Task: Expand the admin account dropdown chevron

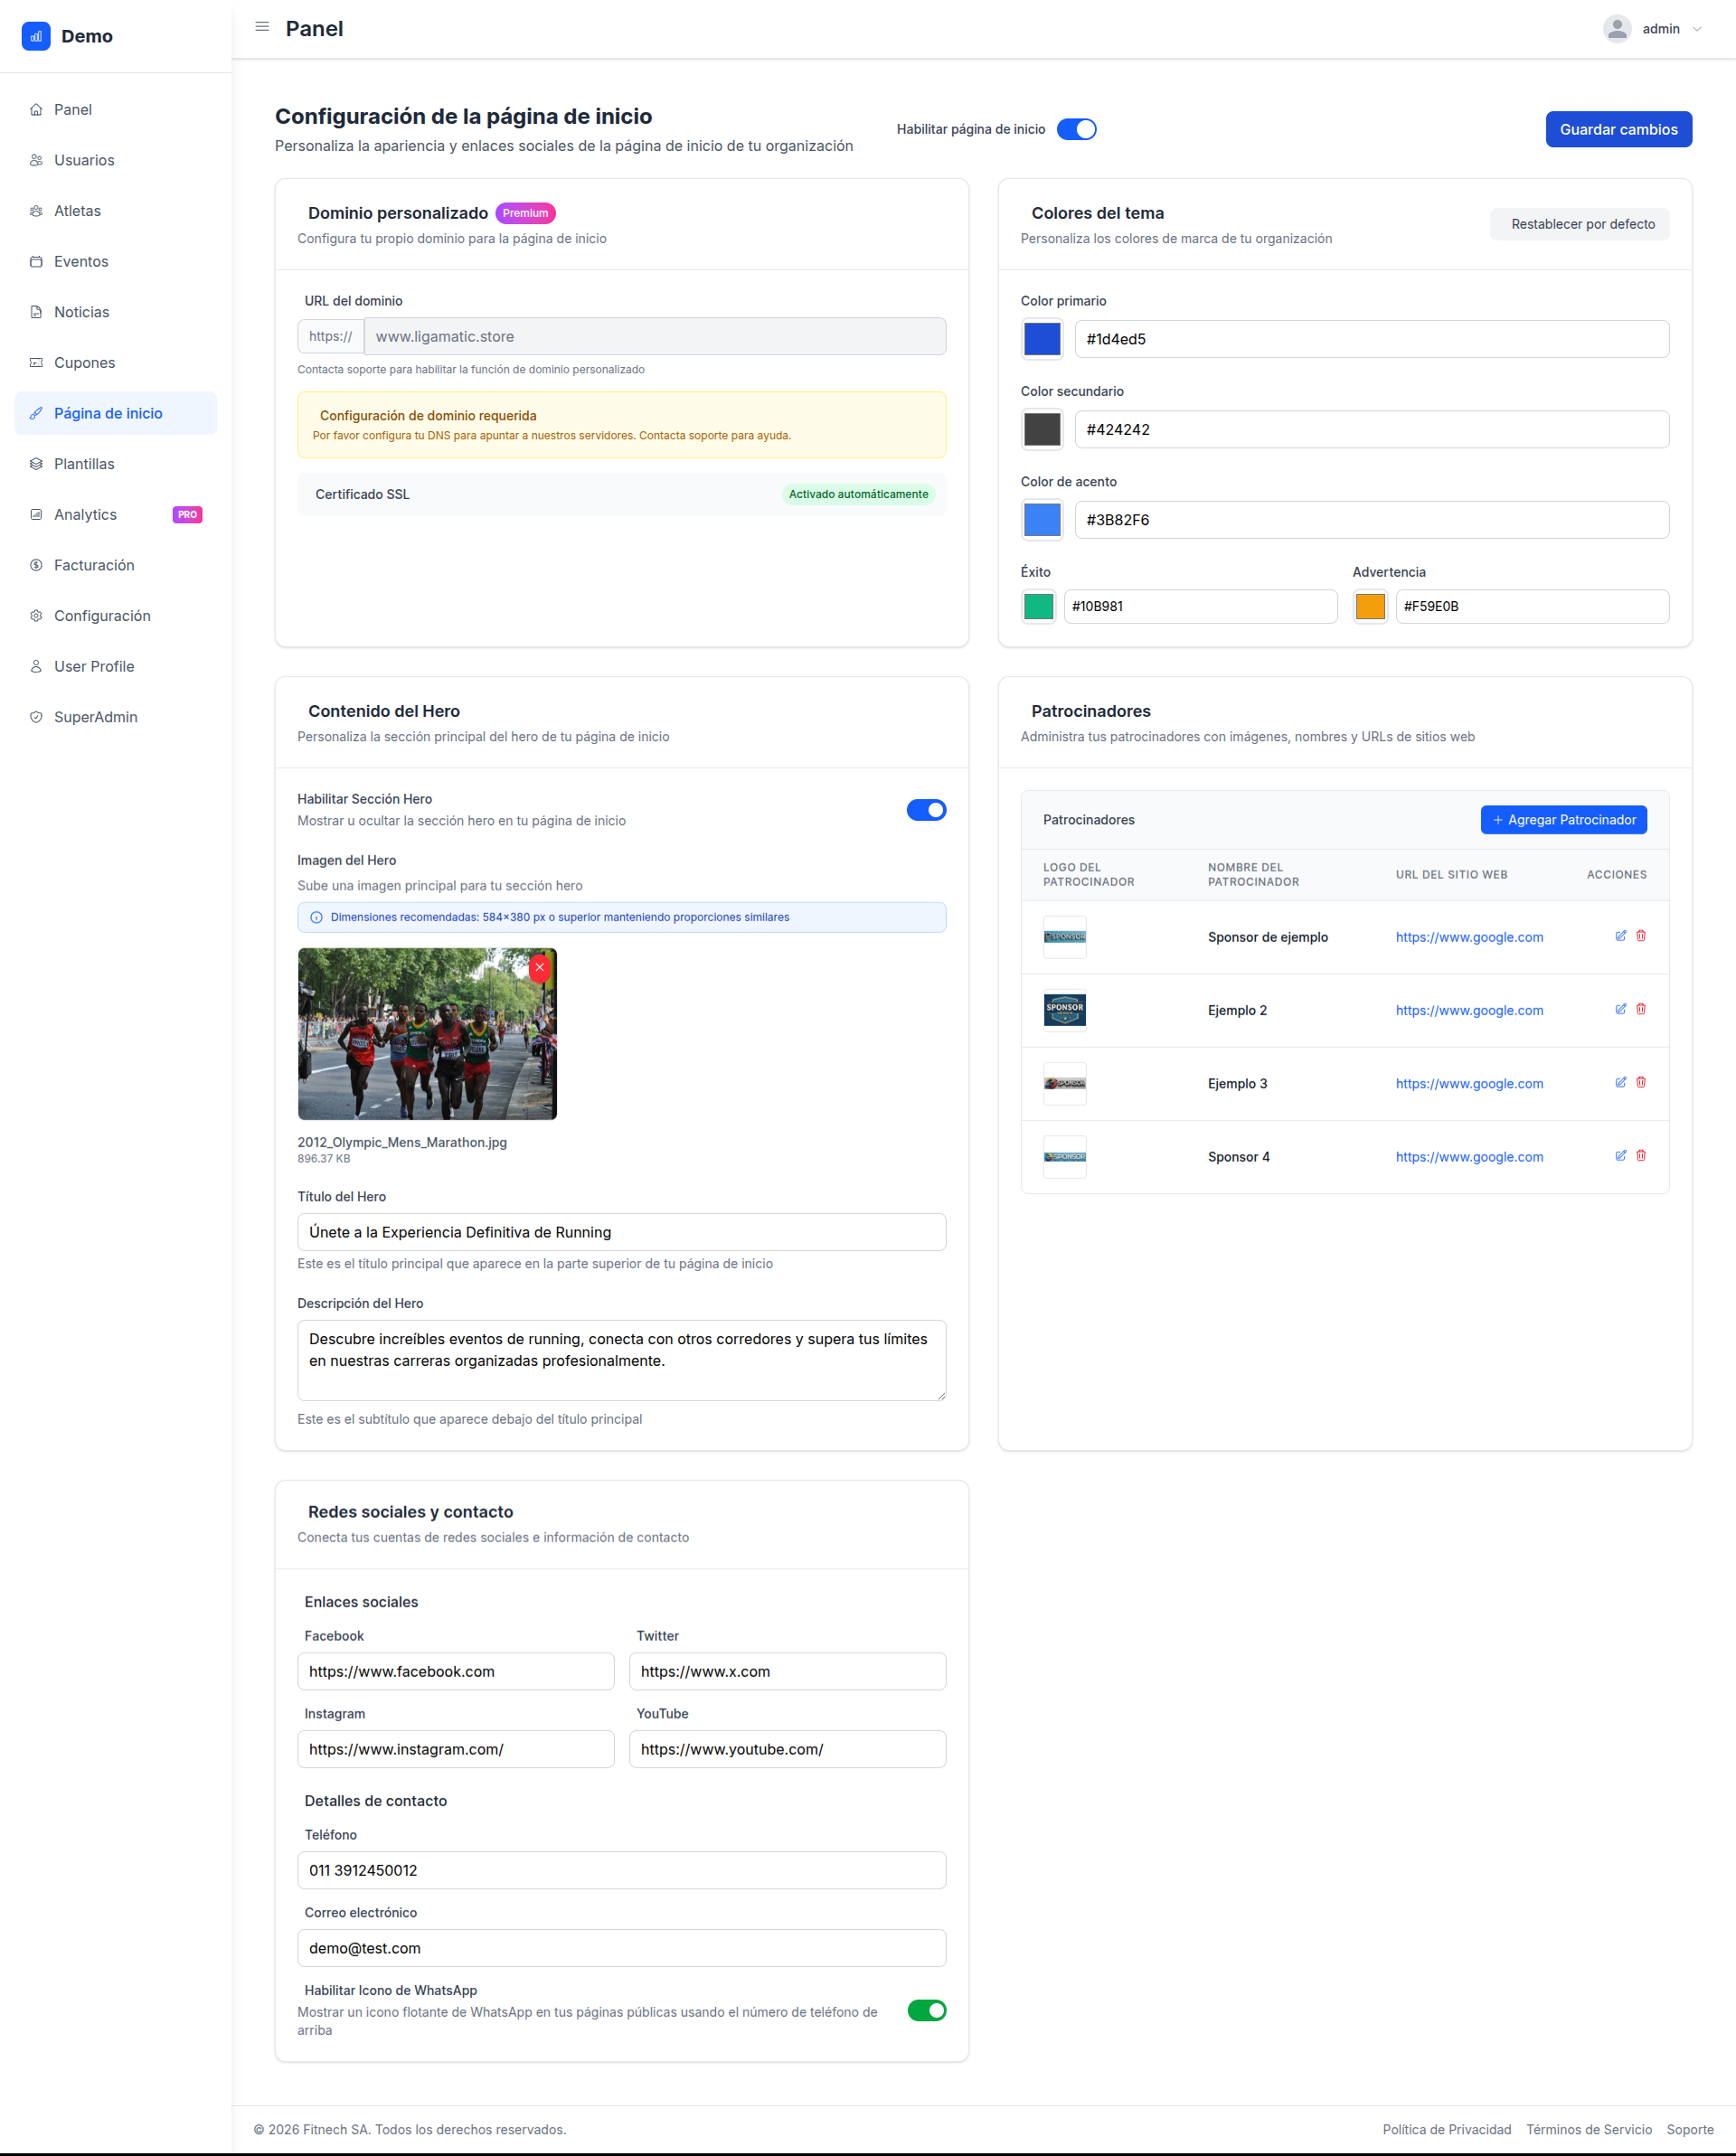Action: pyautogui.click(x=1697, y=29)
